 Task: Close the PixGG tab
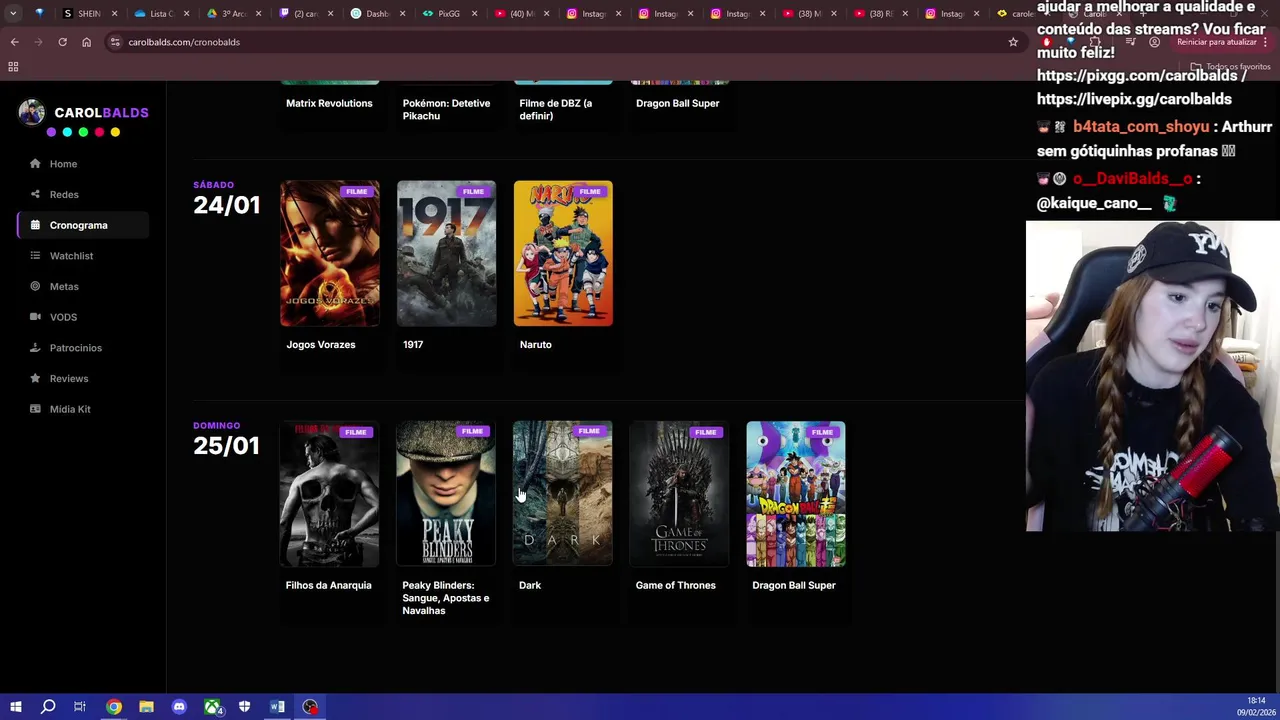coord(474,14)
